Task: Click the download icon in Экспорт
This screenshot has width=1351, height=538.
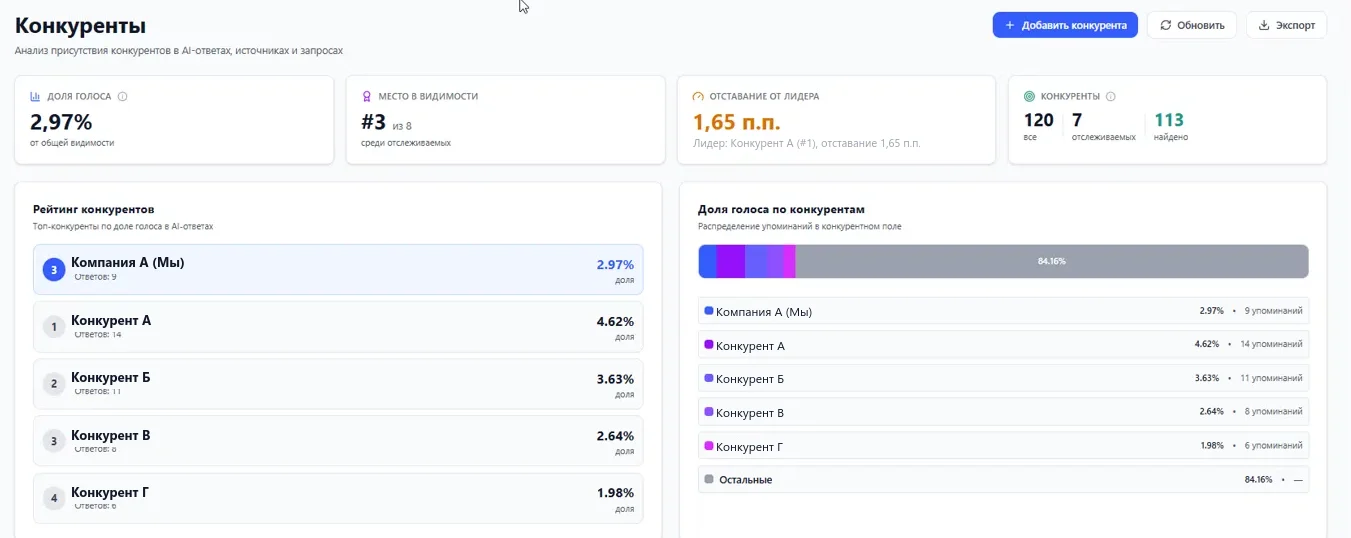Action: [1264, 25]
